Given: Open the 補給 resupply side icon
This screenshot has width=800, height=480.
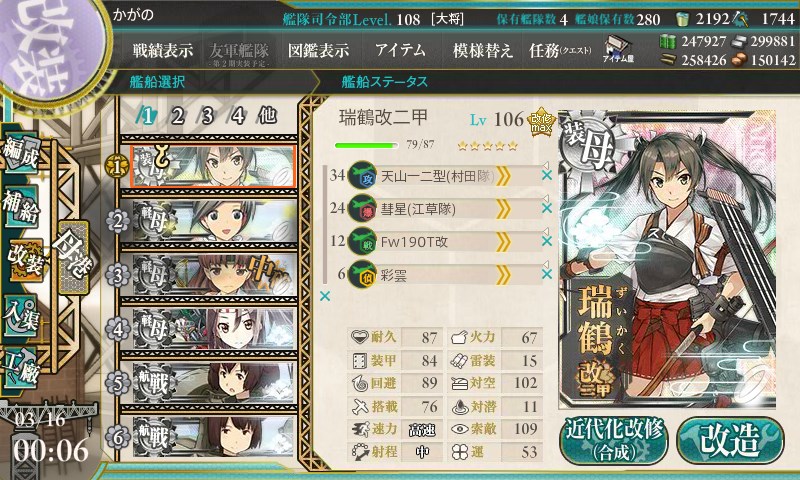Looking at the screenshot, I should pos(21,207).
